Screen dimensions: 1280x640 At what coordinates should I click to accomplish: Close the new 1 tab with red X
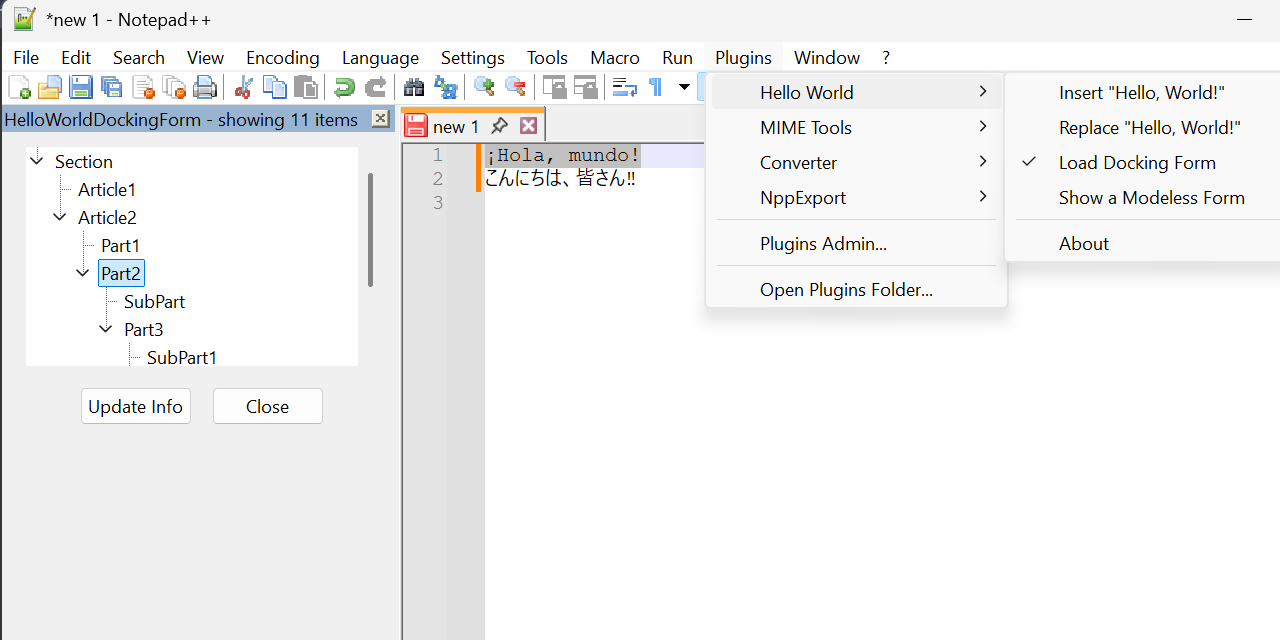click(529, 126)
